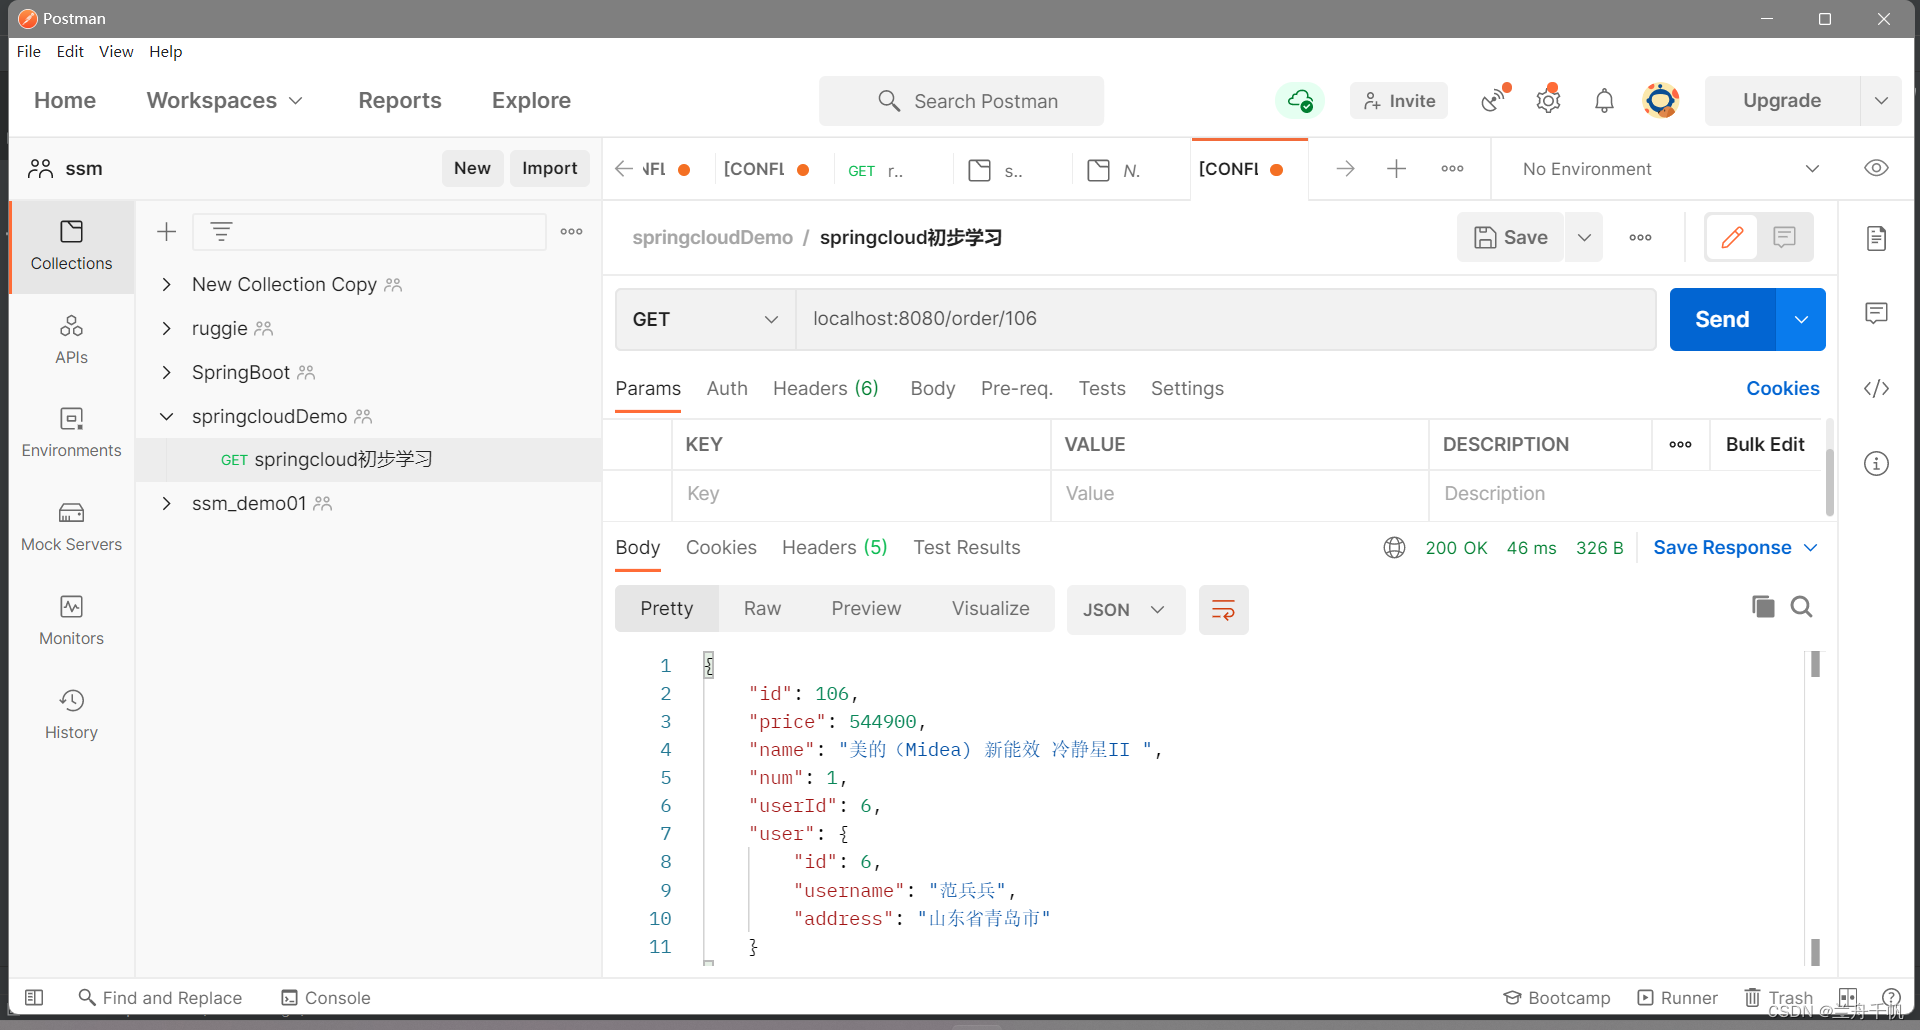Image resolution: width=1920 pixels, height=1030 pixels.
Task: Open the Save options dropdown arrow
Action: [1584, 237]
